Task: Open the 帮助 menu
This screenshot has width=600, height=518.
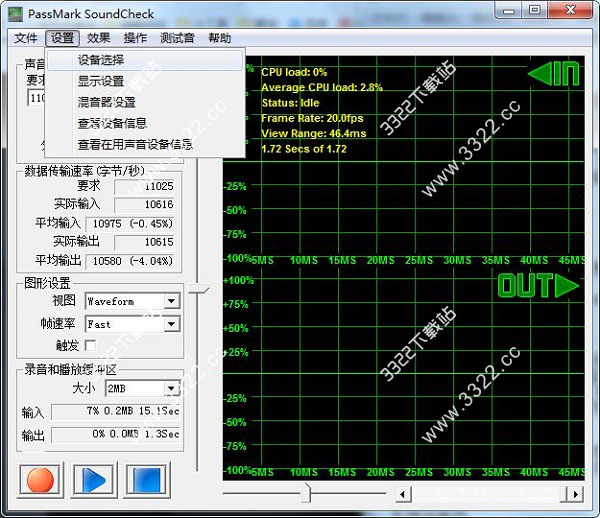Action: click(219, 38)
